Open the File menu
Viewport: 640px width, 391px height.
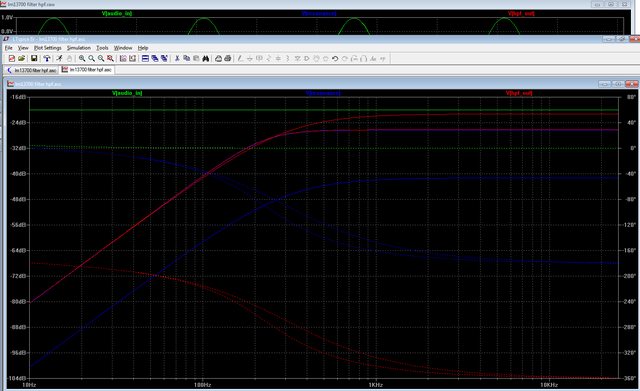(9, 48)
